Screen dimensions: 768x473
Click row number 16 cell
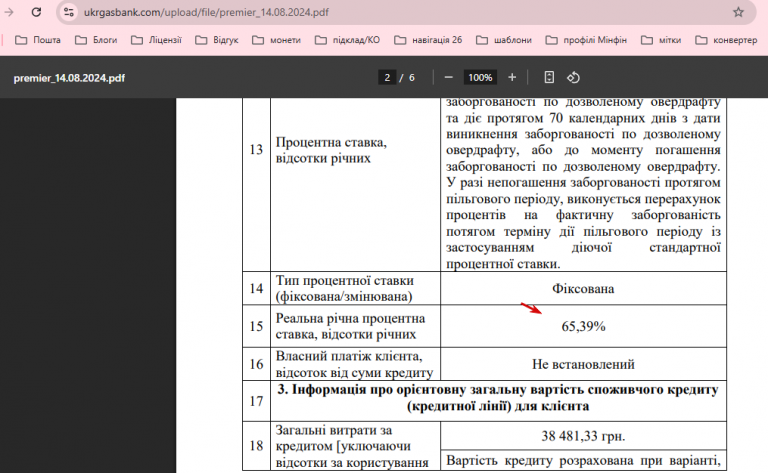pos(256,364)
